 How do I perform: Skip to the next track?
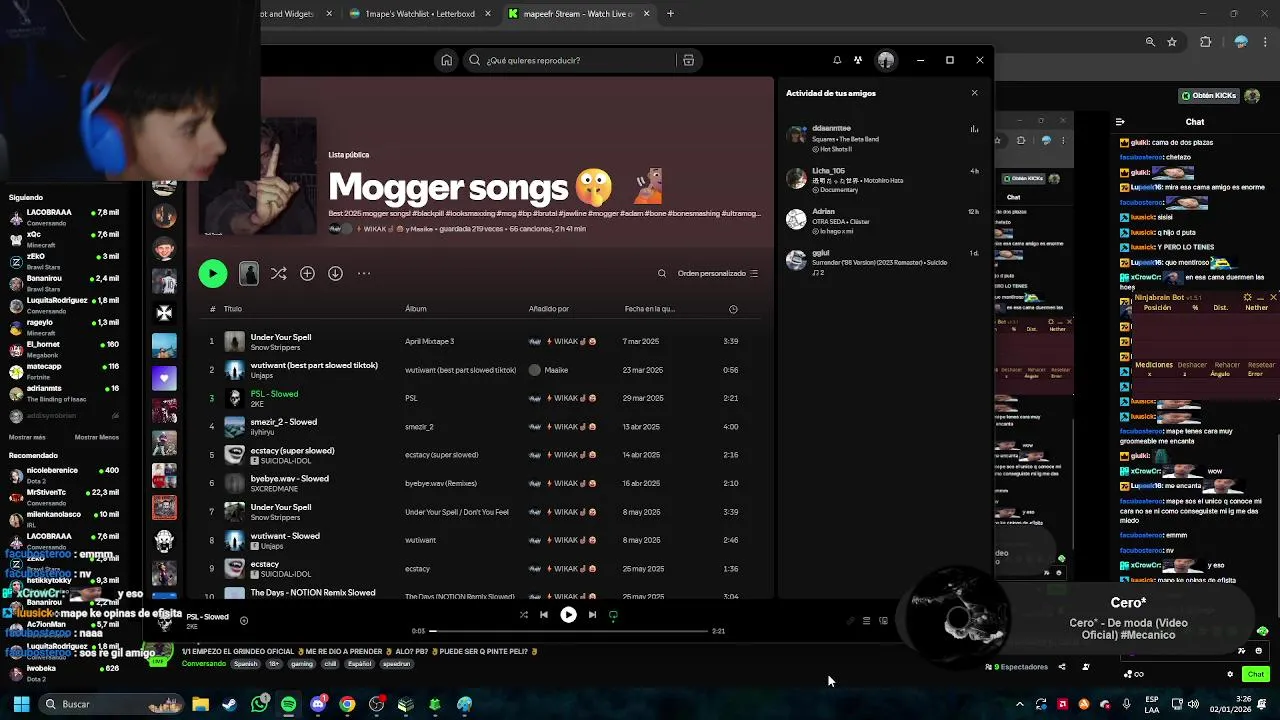[x=592, y=615]
